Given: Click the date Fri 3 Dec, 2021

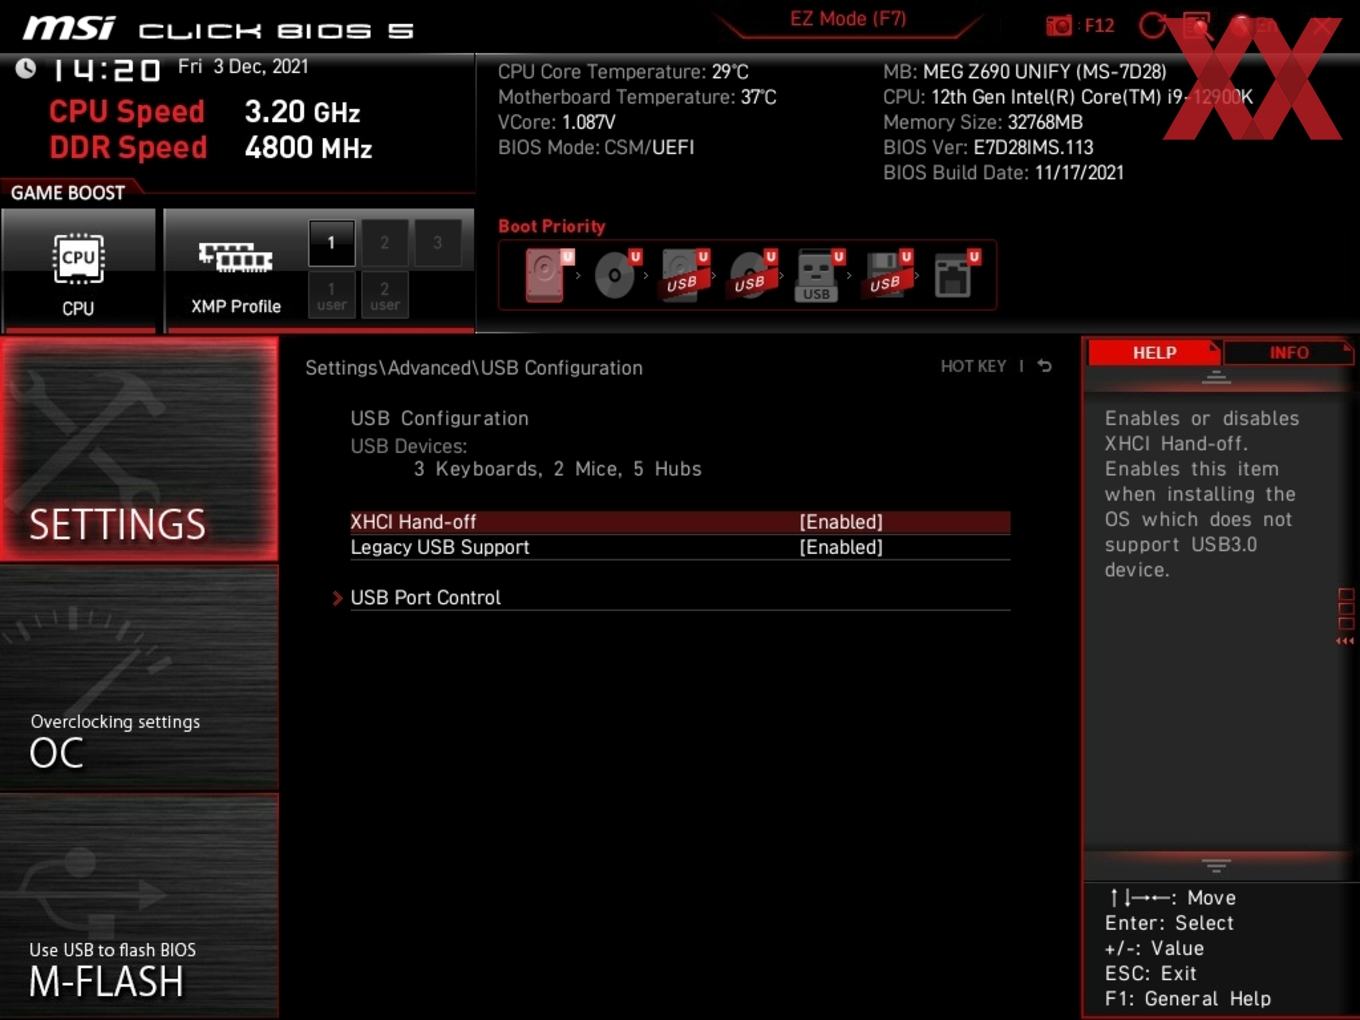Looking at the screenshot, I should (243, 67).
